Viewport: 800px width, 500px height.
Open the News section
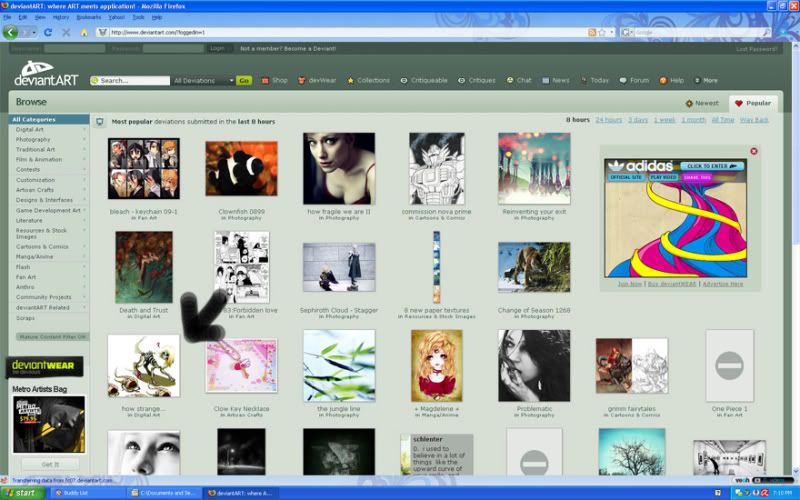click(556, 81)
